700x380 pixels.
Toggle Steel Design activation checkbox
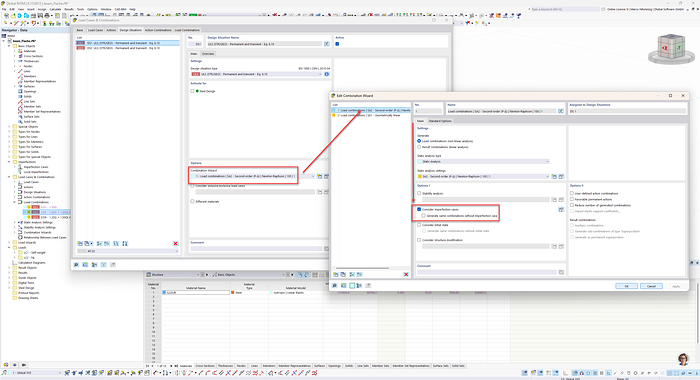point(192,91)
